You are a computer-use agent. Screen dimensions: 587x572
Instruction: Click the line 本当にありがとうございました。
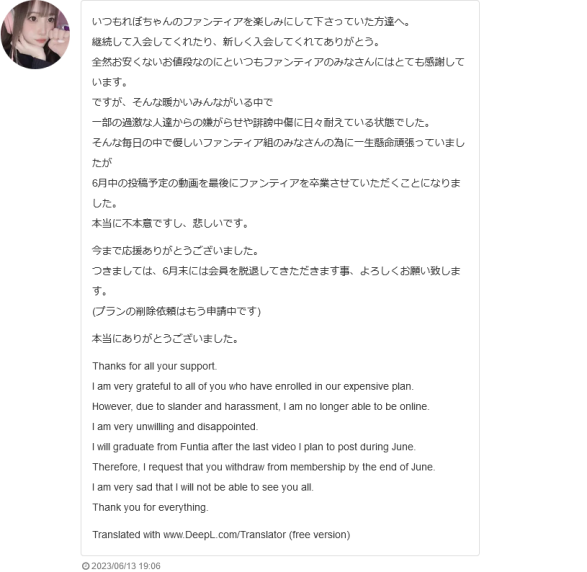(x=165, y=338)
